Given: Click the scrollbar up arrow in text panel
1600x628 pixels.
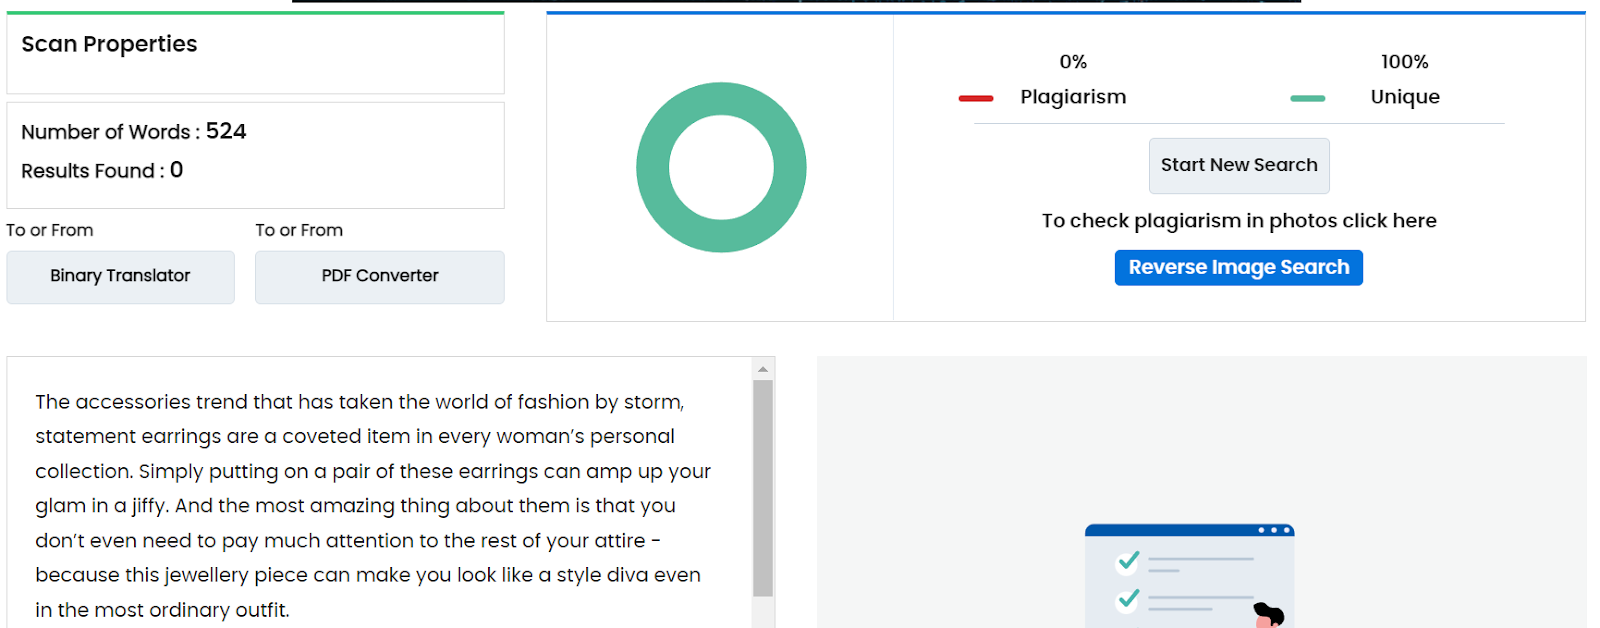Looking at the screenshot, I should pyautogui.click(x=763, y=369).
